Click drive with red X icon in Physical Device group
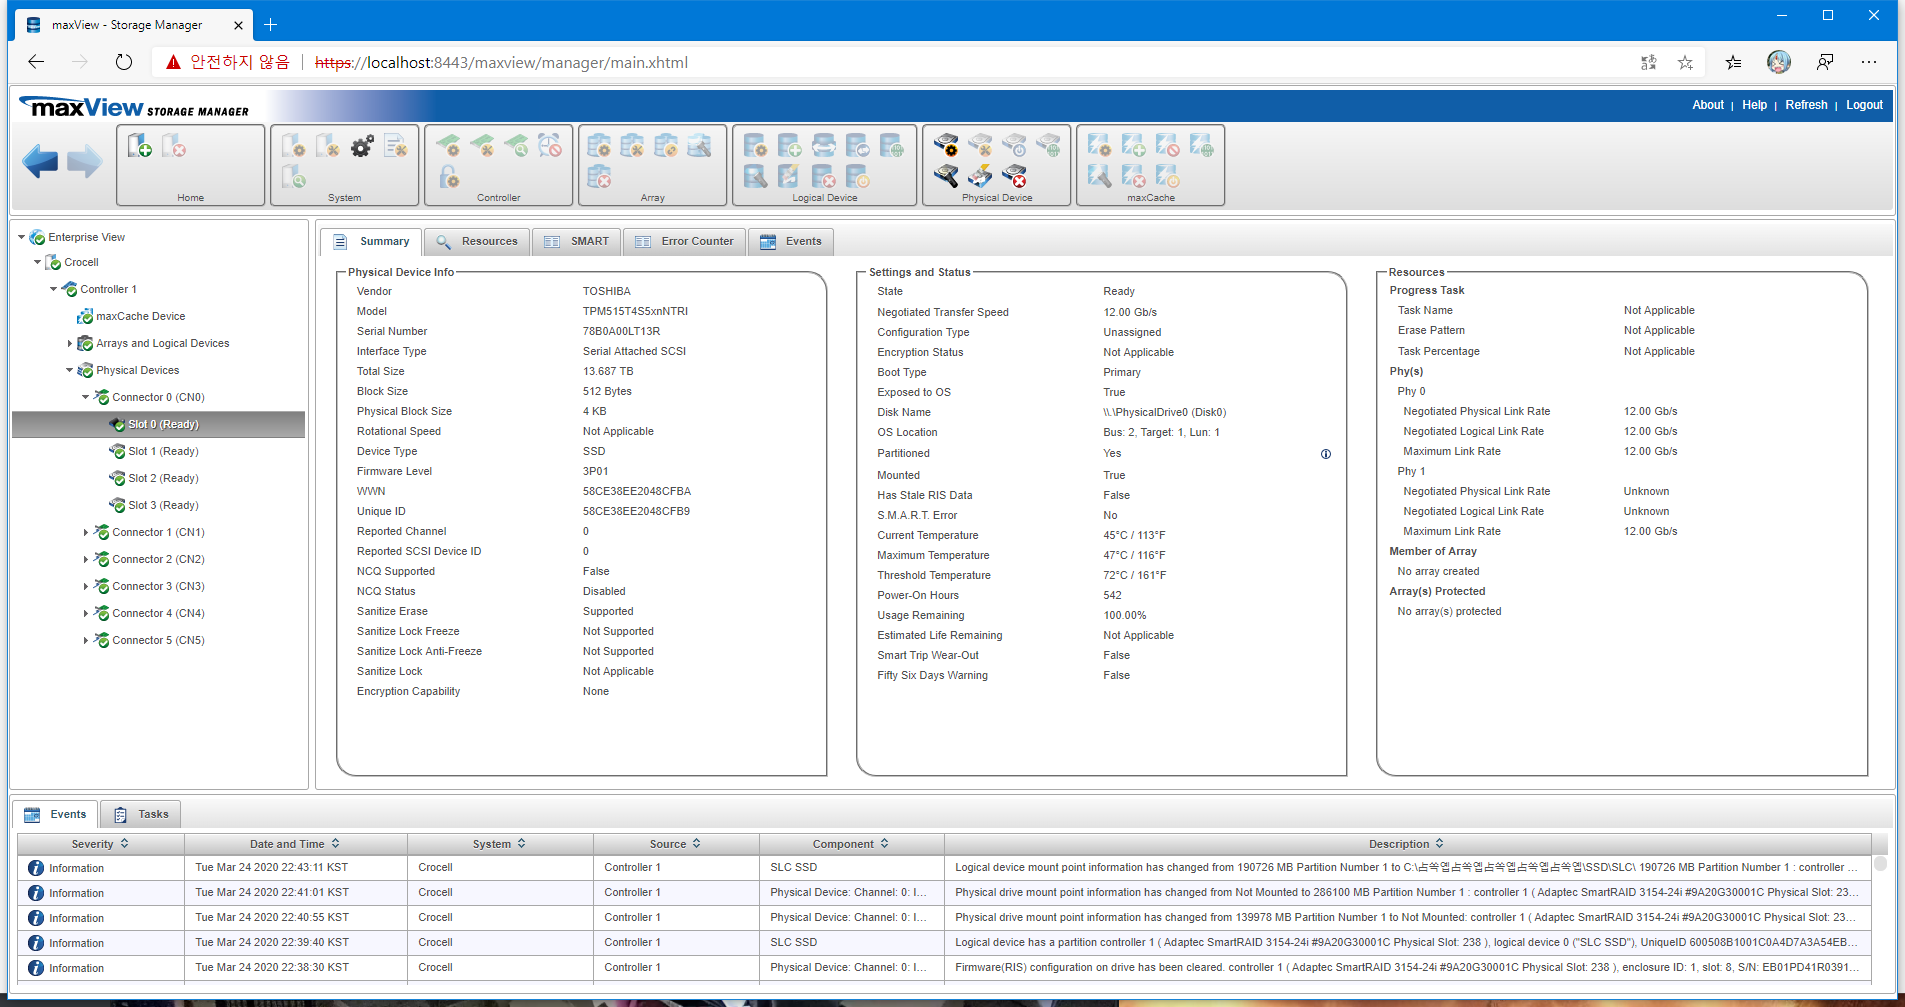 pos(1014,177)
